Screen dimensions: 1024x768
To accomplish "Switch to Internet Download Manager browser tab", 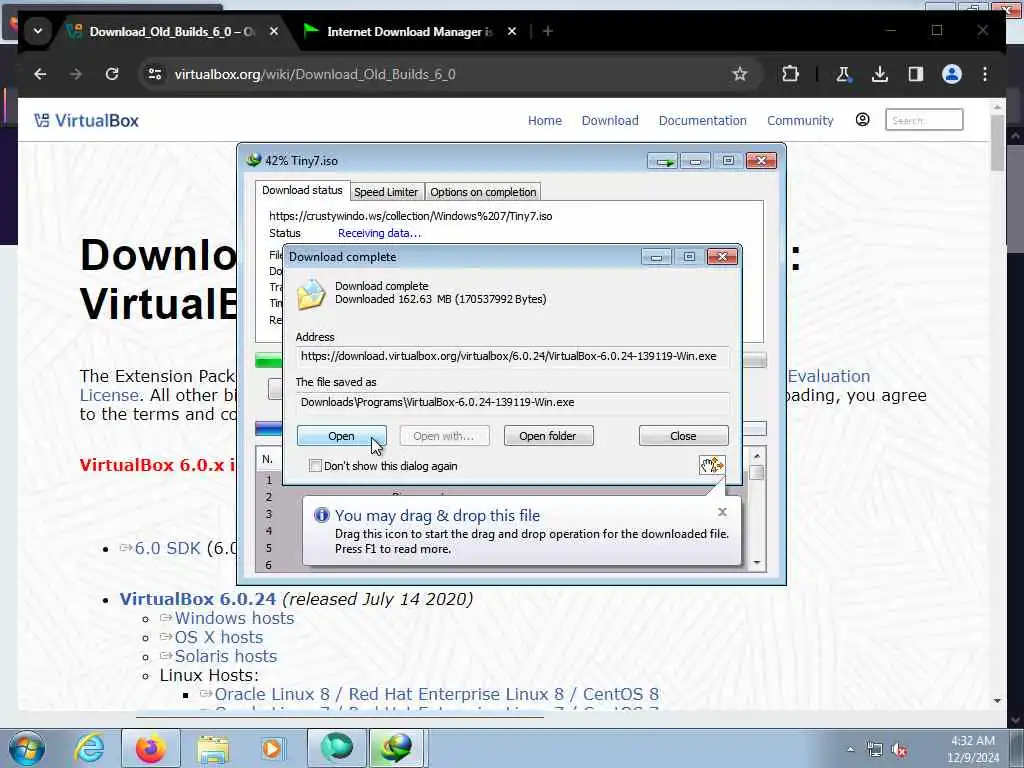I will (x=409, y=31).
